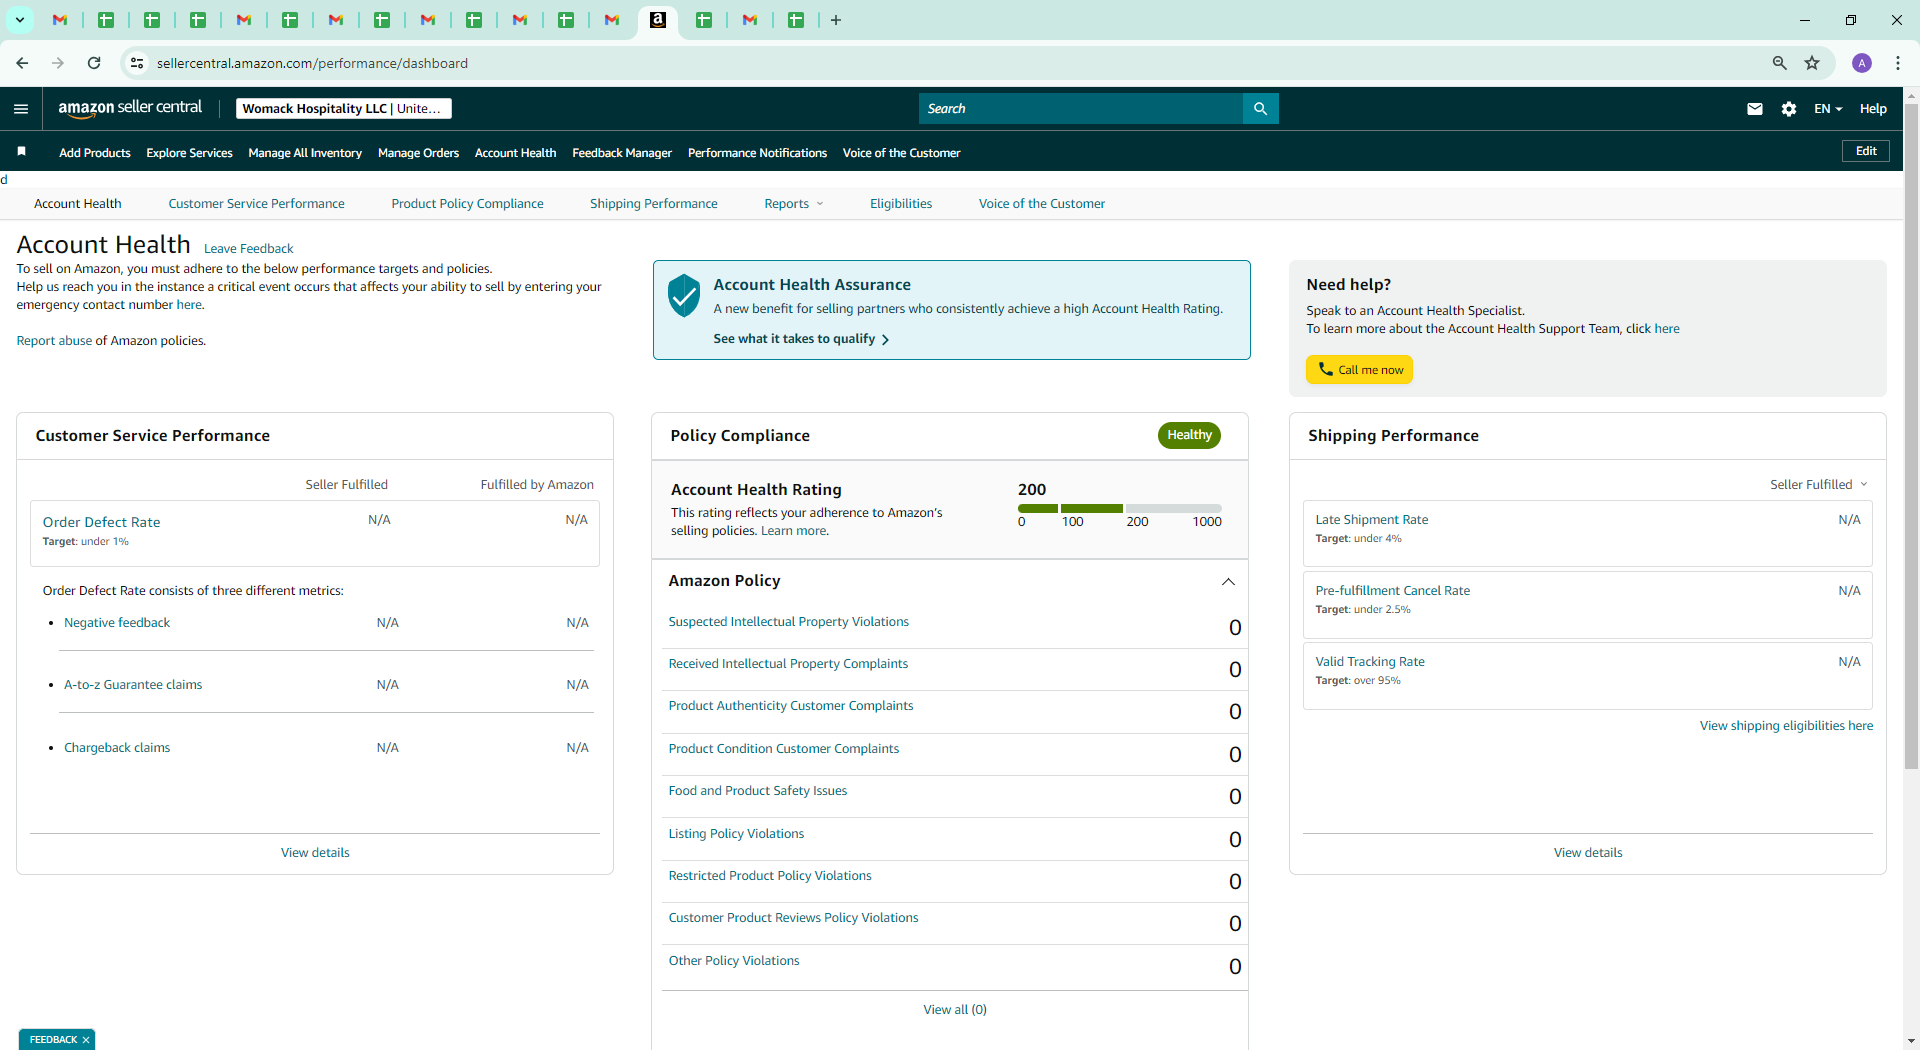Screen dimensions: 1920x1050
Task: Open Product Policy Compliance tab
Action: 467,204
